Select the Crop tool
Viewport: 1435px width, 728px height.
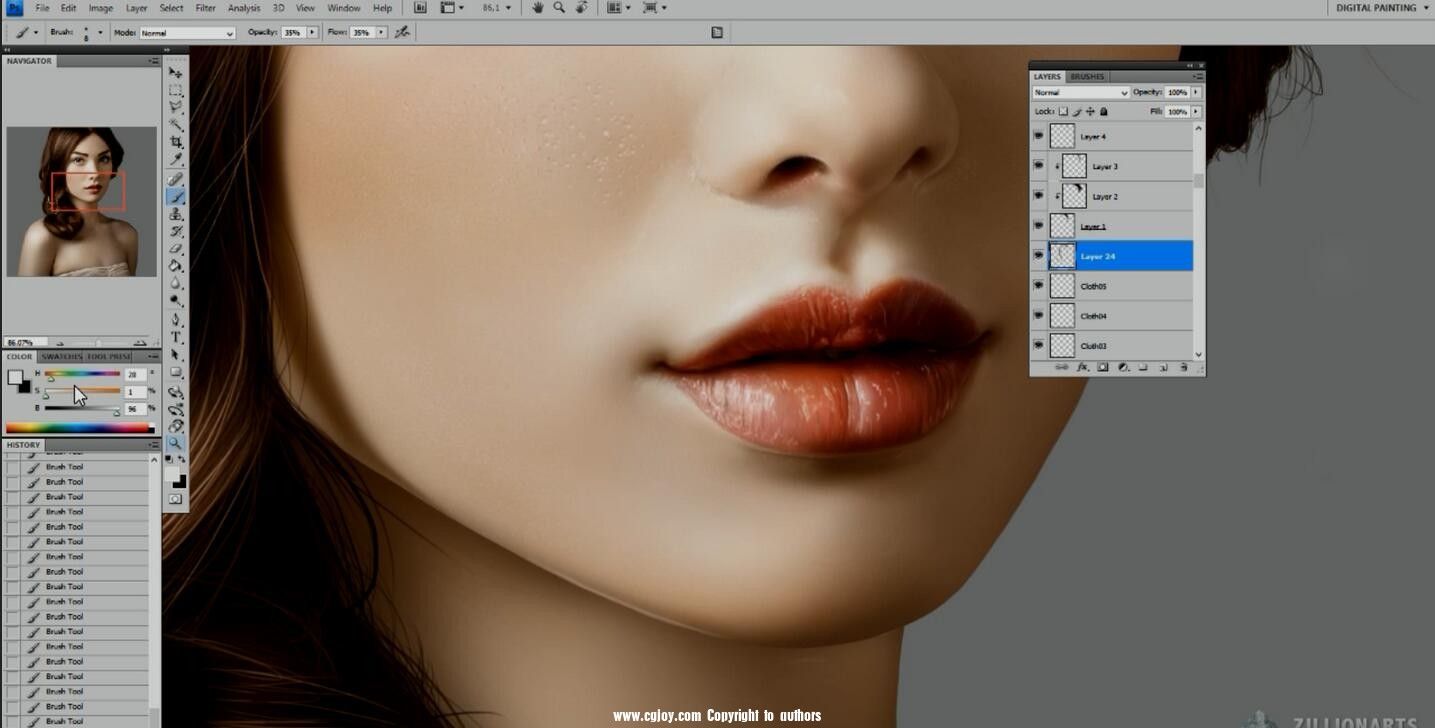[x=176, y=143]
